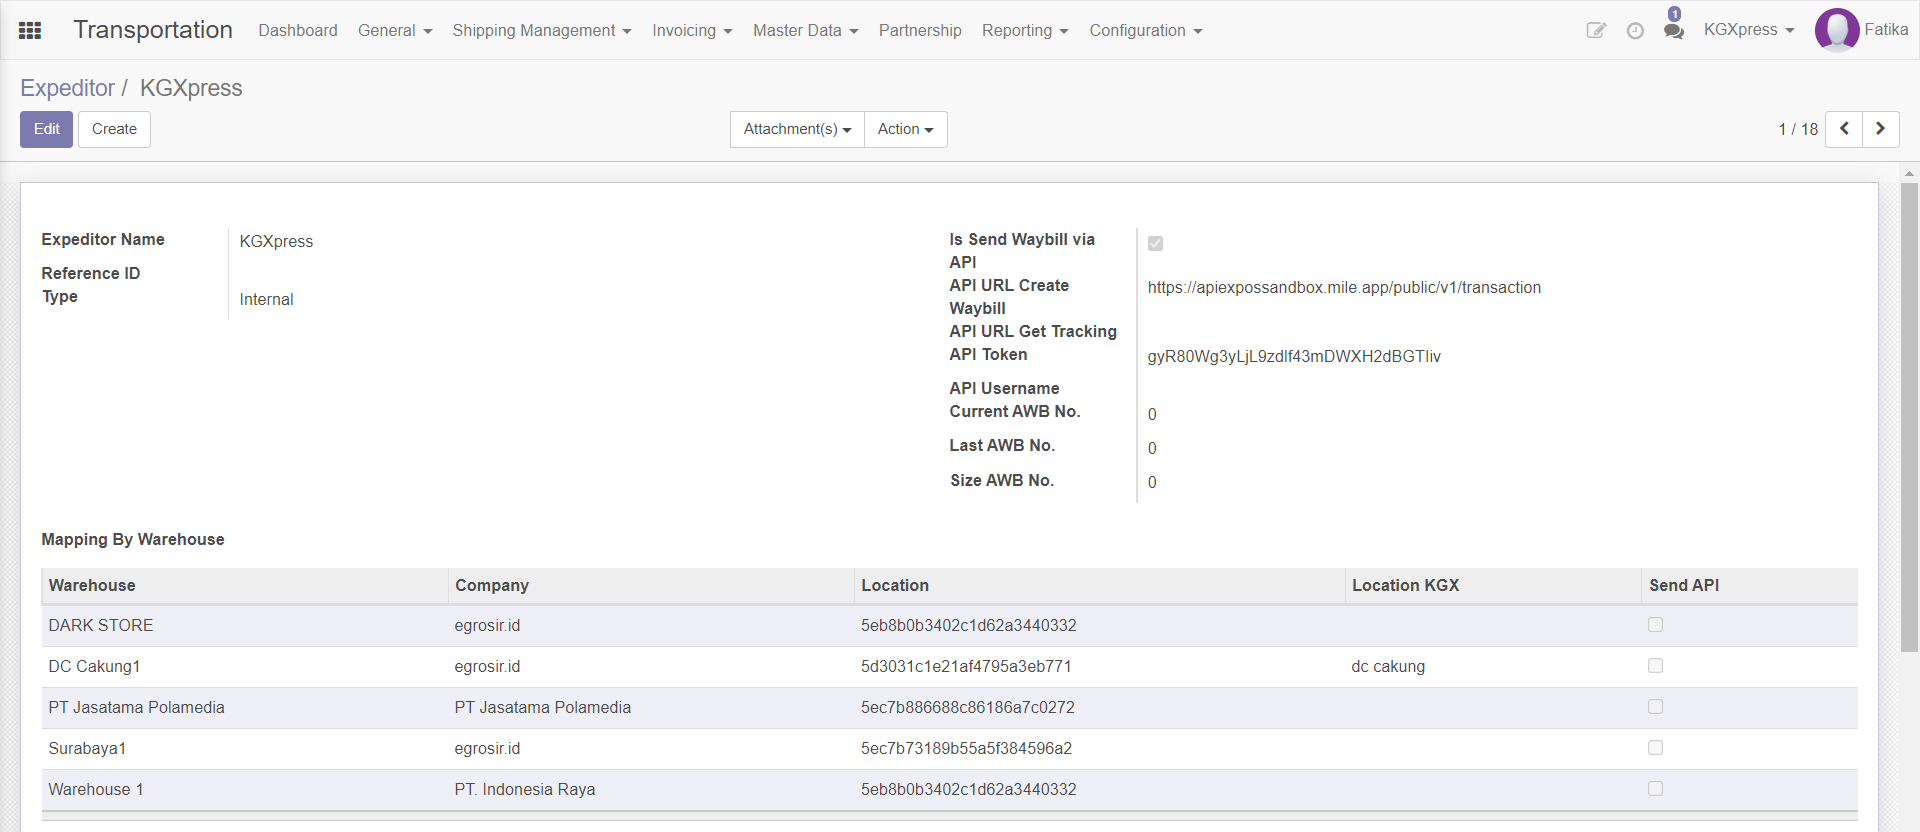Expand the Configuration dropdown
The width and height of the screenshot is (1920, 832).
pyautogui.click(x=1146, y=30)
